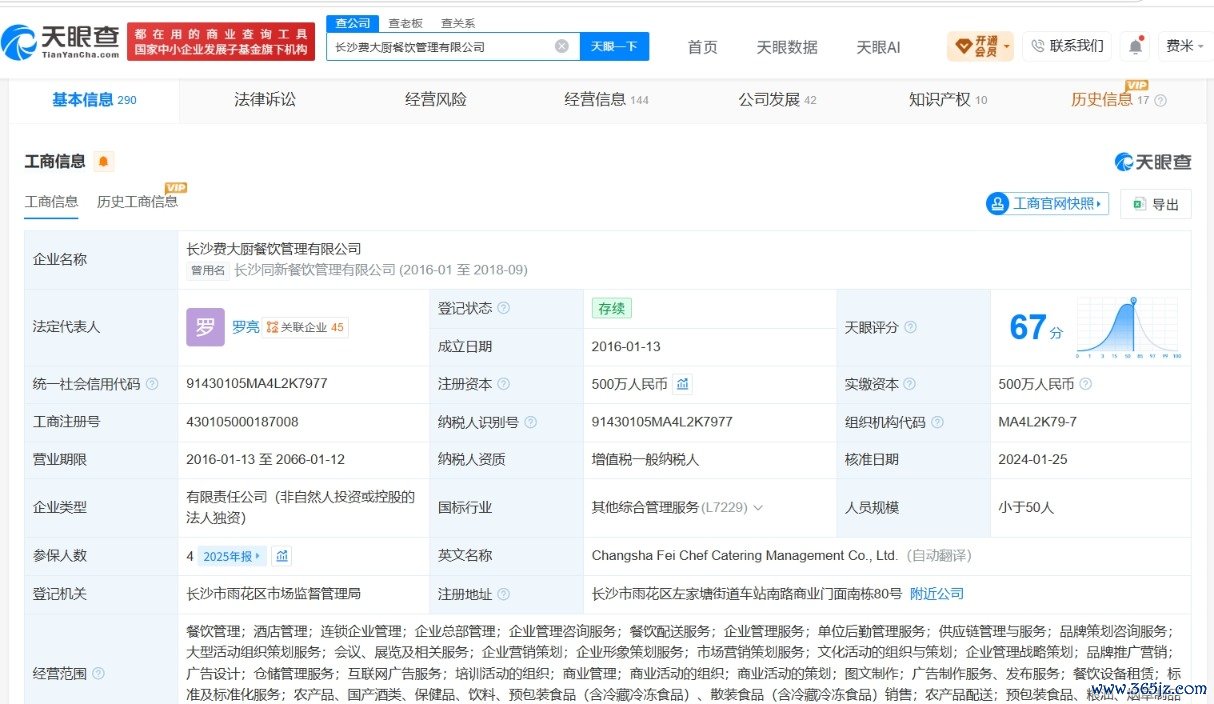Click the help icon beside 注册资本 label

click(x=504, y=384)
